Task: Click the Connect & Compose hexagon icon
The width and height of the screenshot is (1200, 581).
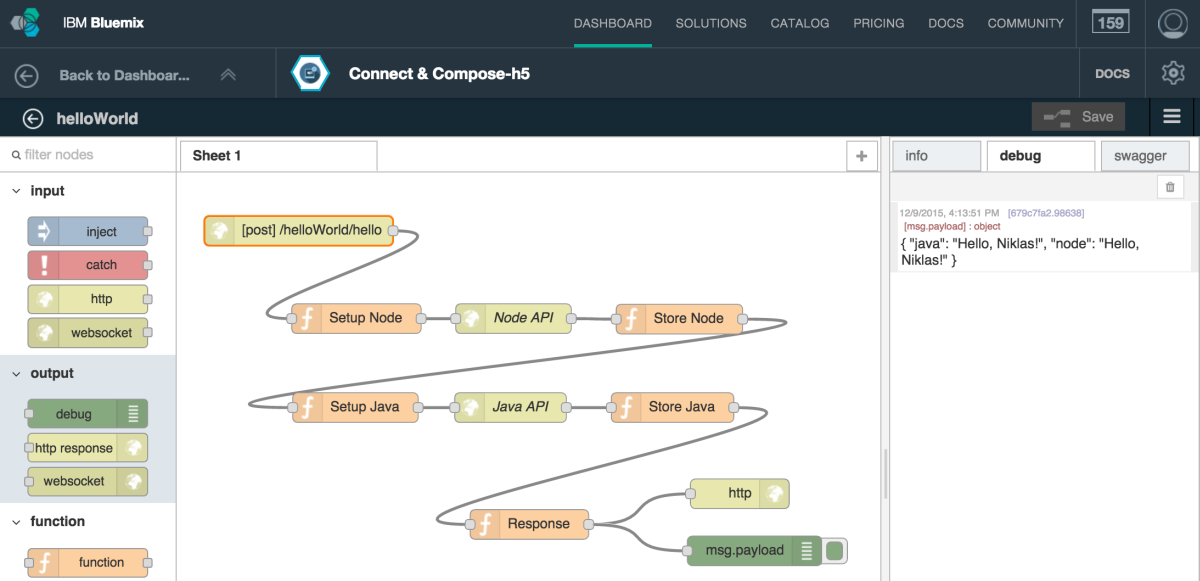Action: pyautogui.click(x=310, y=72)
